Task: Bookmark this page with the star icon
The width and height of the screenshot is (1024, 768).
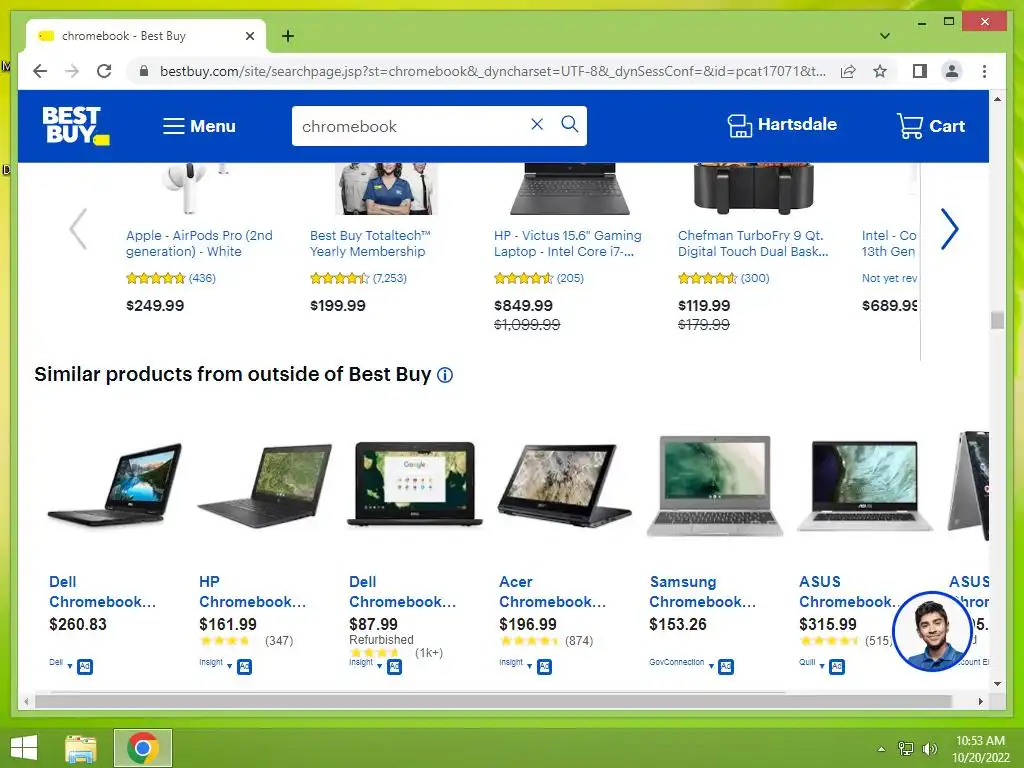Action: tap(880, 71)
